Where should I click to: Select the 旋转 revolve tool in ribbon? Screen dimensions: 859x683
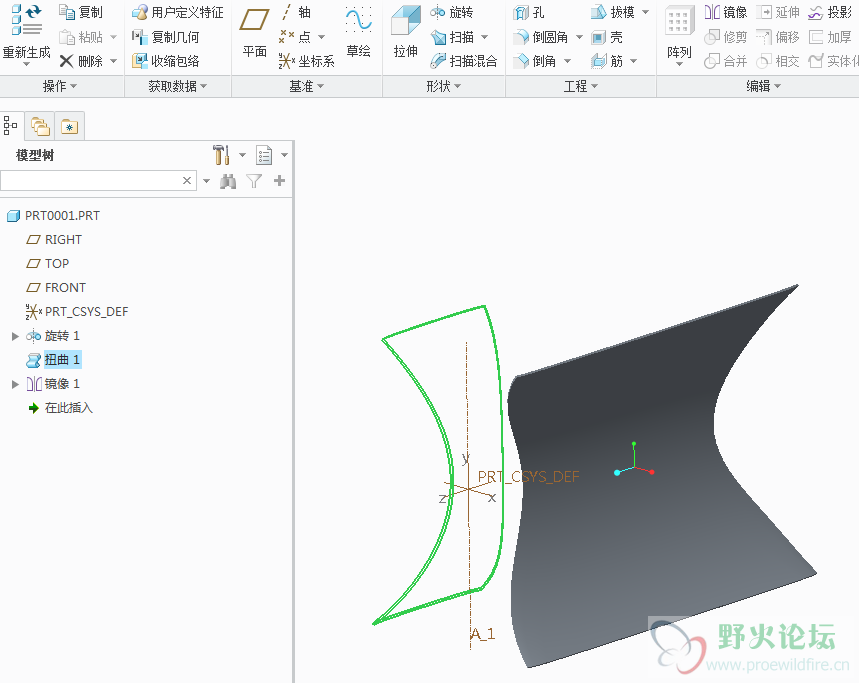coord(452,12)
